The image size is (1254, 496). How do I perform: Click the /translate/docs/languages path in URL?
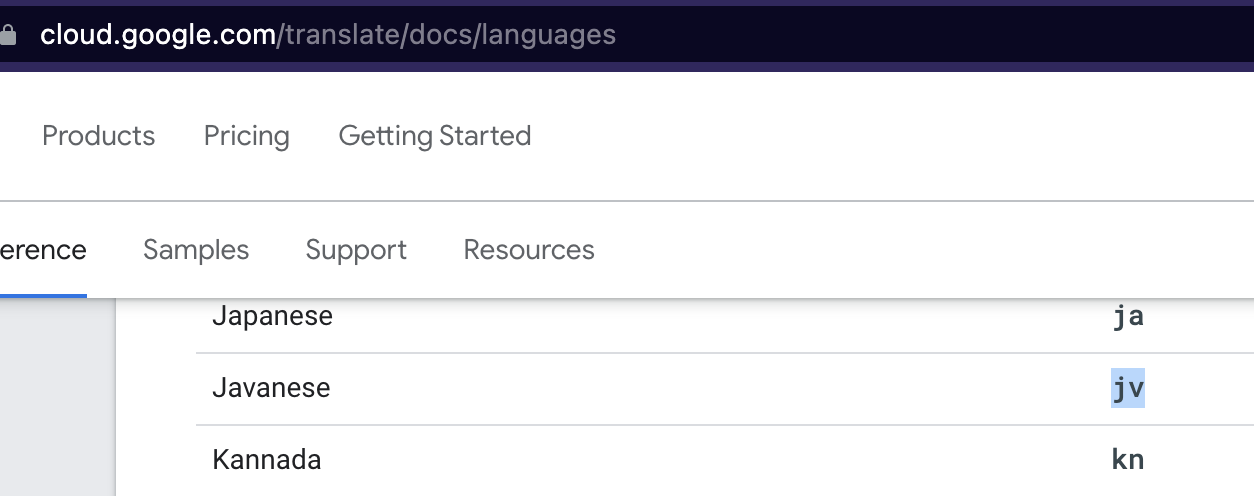coord(446,36)
